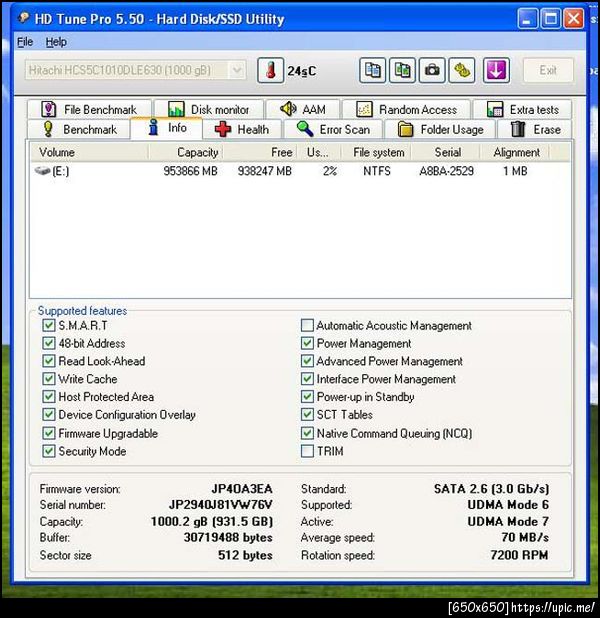The image size is (600, 618).
Task: Click the 70 MB/s average speed value
Action: coord(525,538)
